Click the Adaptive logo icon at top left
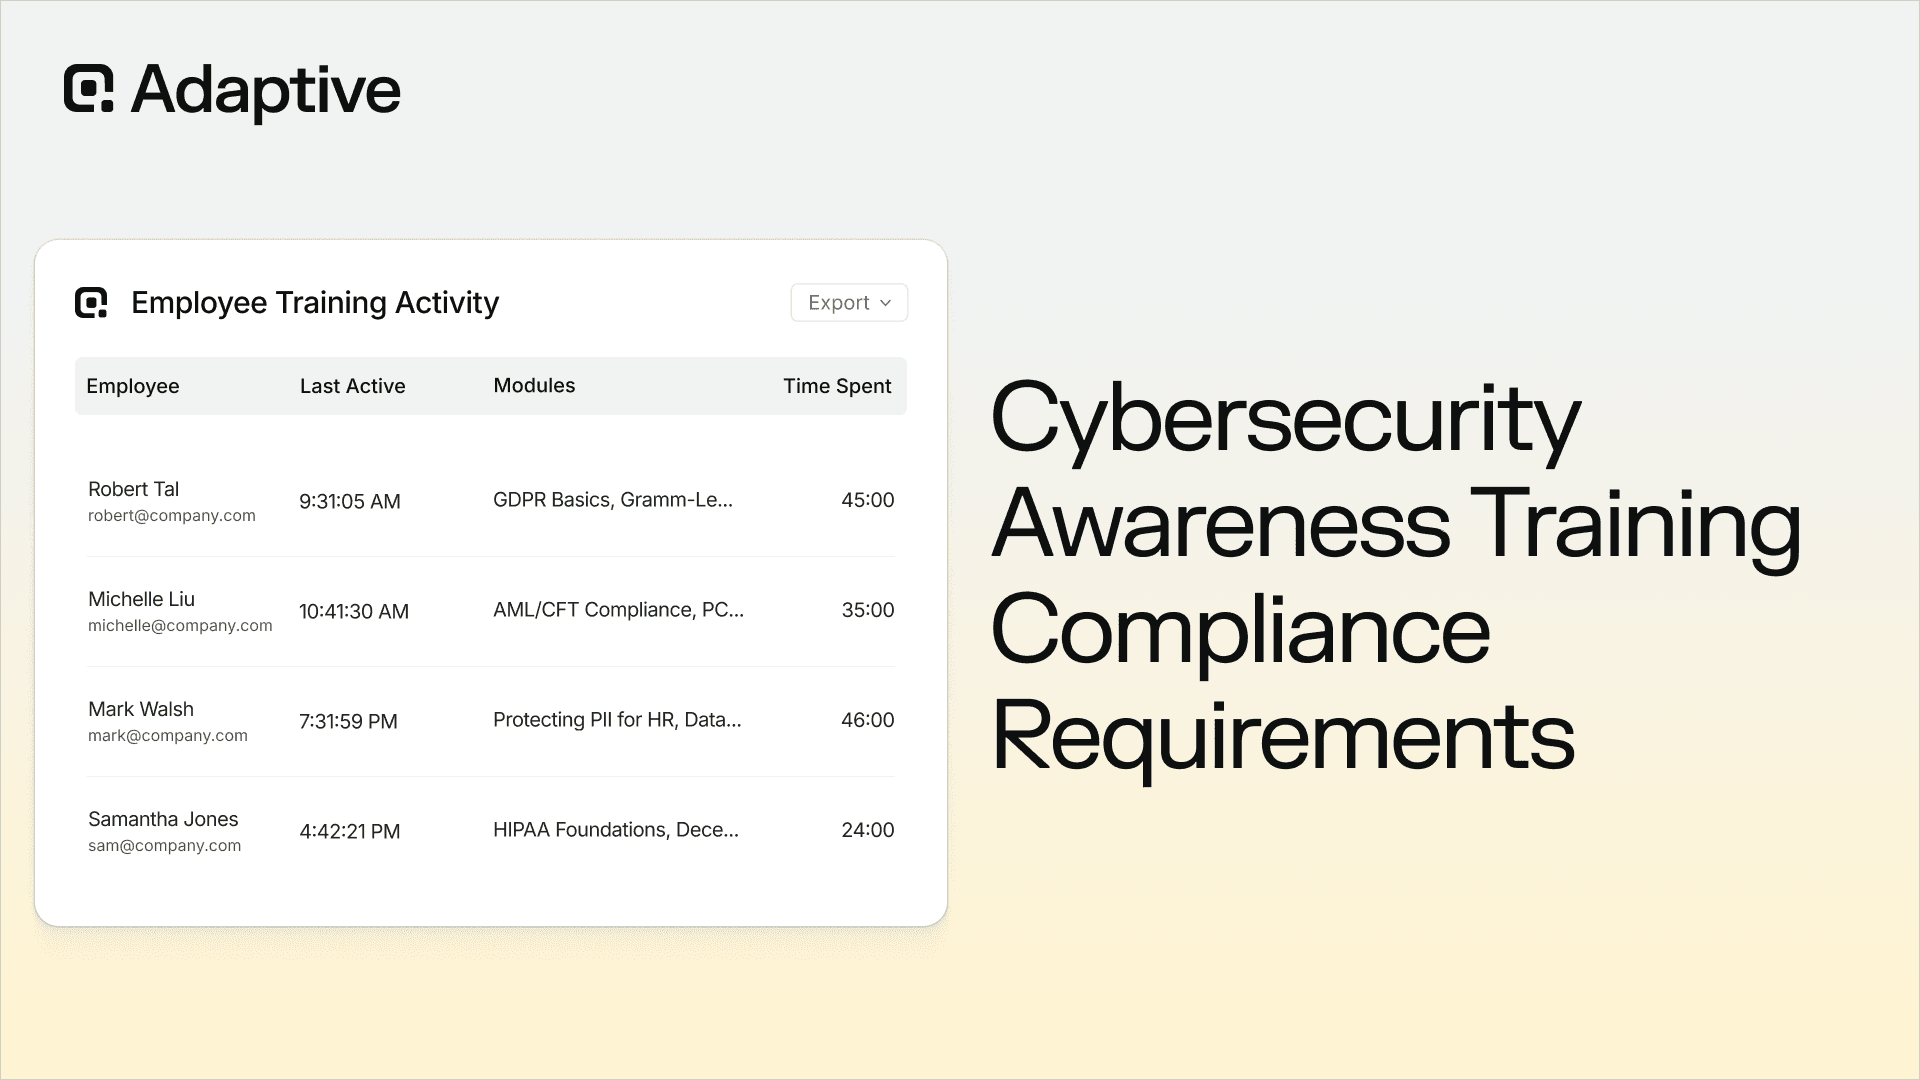 (89, 89)
